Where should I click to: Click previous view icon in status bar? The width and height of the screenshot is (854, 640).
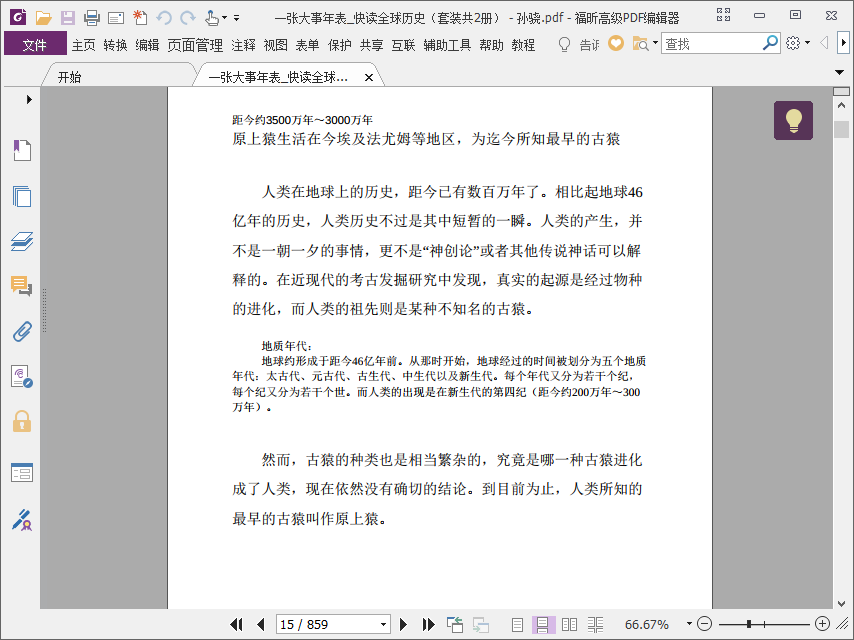coord(454,624)
